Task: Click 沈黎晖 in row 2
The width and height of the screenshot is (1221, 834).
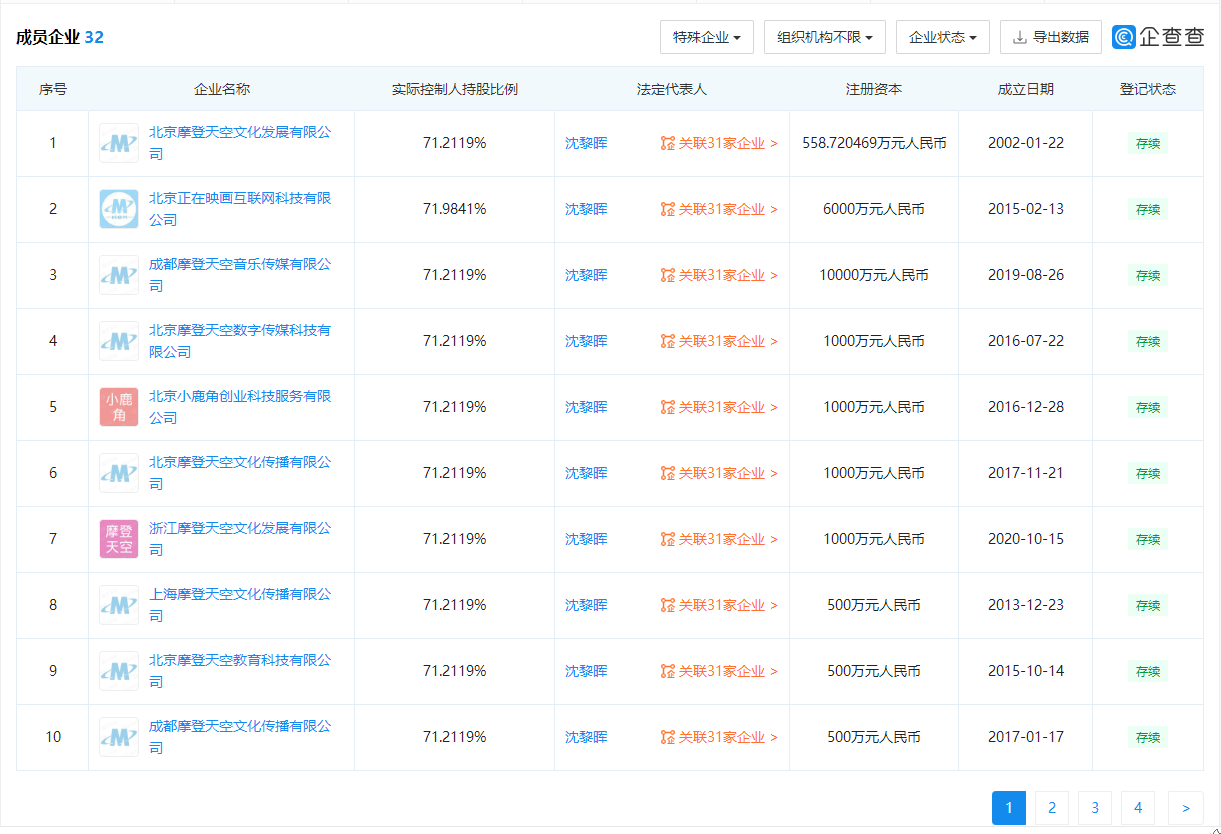Action: (x=586, y=209)
